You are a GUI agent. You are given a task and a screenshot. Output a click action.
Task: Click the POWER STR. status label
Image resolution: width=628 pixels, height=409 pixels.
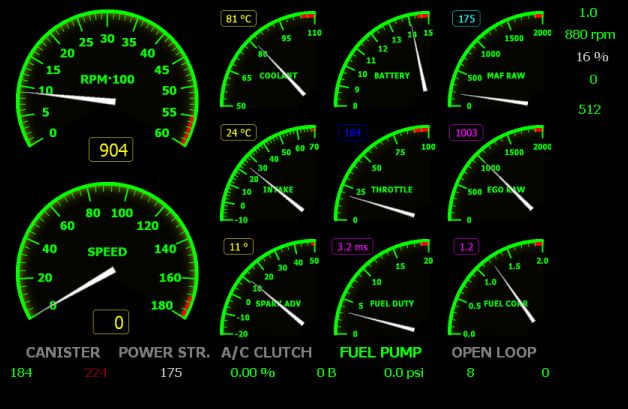click(x=164, y=352)
